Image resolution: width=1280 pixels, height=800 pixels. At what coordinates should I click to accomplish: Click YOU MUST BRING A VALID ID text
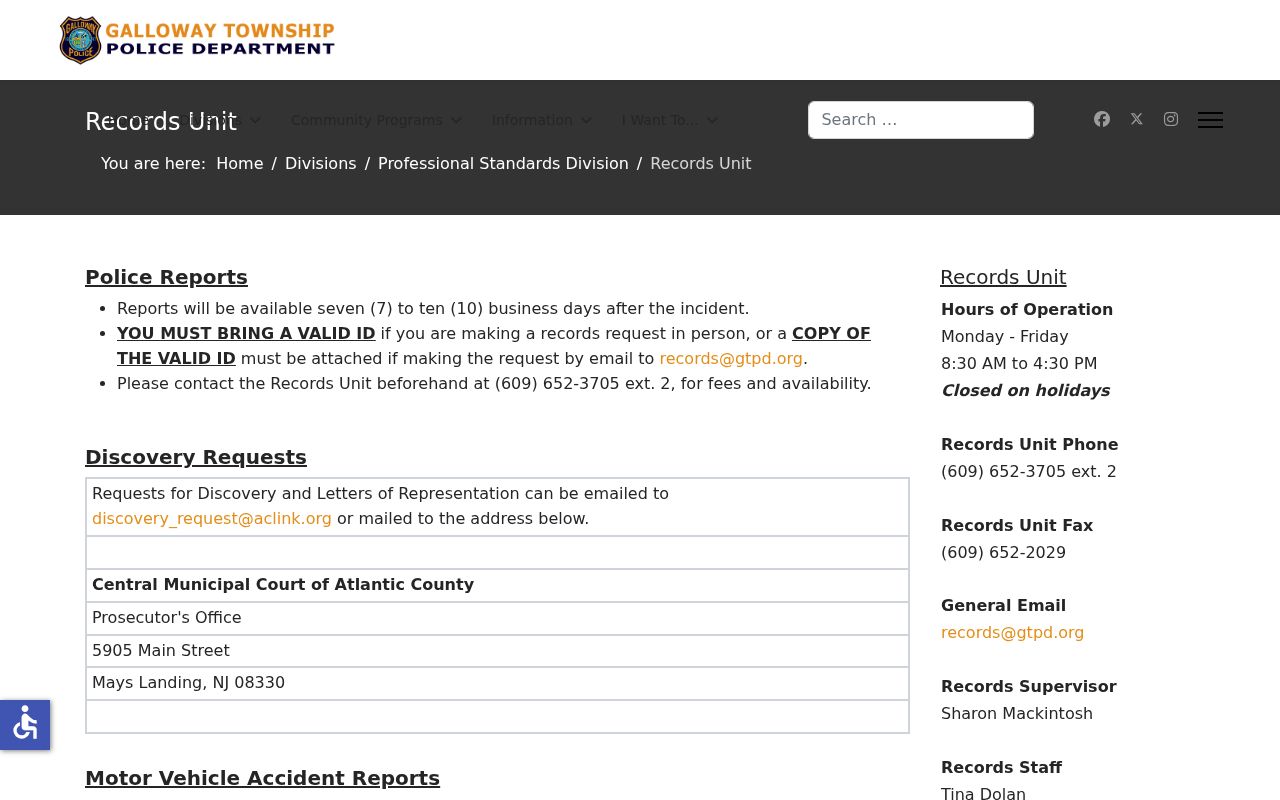[246, 333]
